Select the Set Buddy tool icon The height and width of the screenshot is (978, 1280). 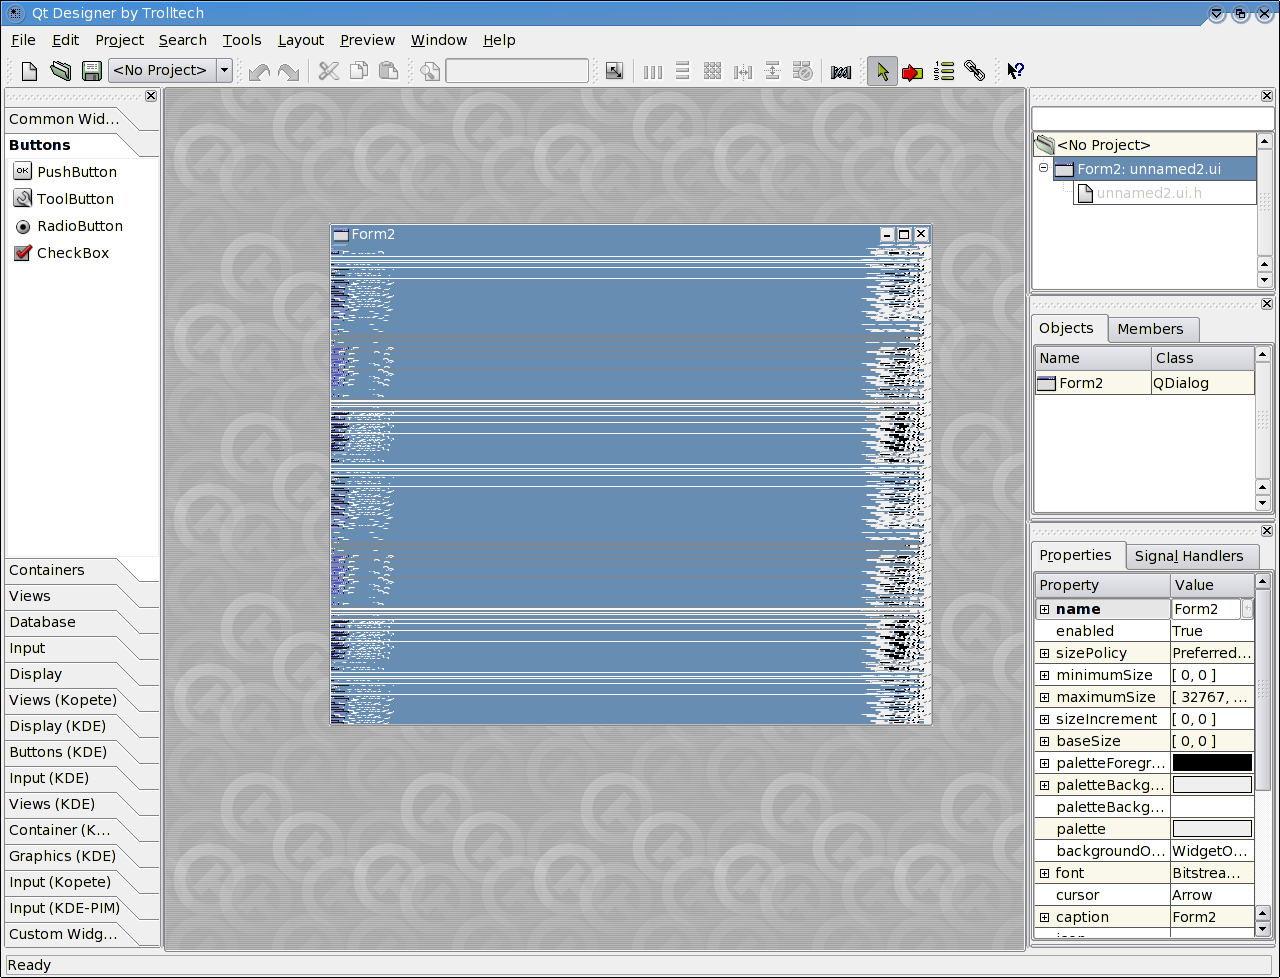pyautogui.click(x=975, y=71)
